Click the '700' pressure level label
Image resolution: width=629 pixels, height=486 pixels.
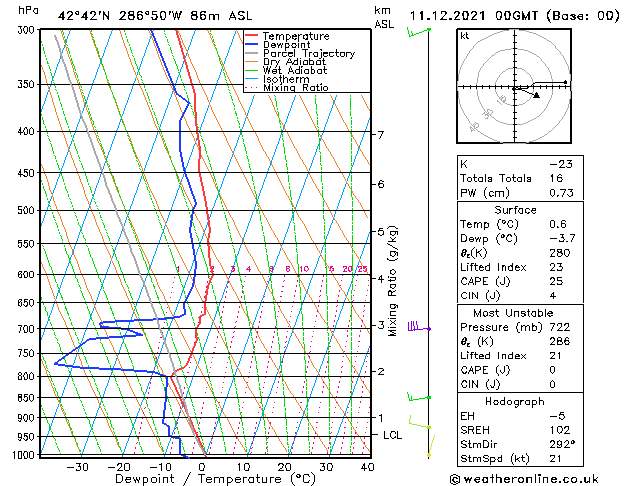28,329
